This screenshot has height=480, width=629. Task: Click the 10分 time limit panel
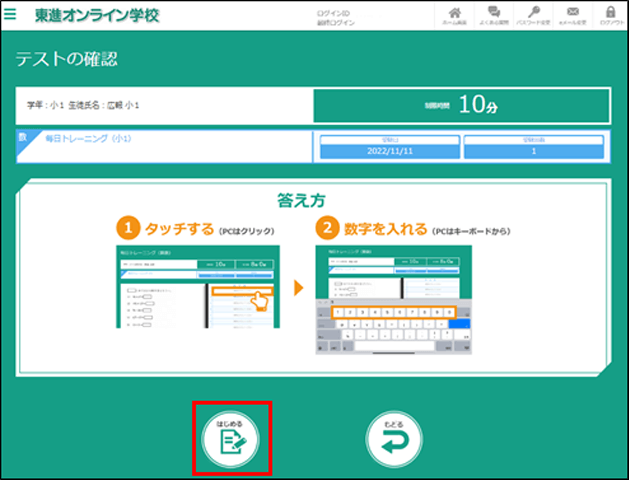[461, 106]
